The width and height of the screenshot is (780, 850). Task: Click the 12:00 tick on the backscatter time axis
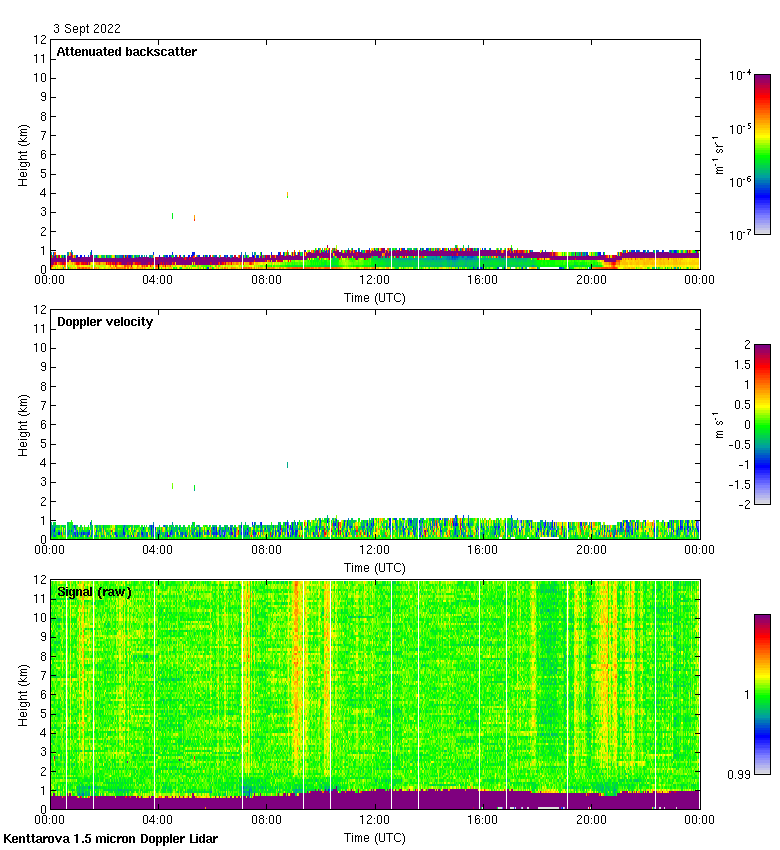[x=375, y=281]
